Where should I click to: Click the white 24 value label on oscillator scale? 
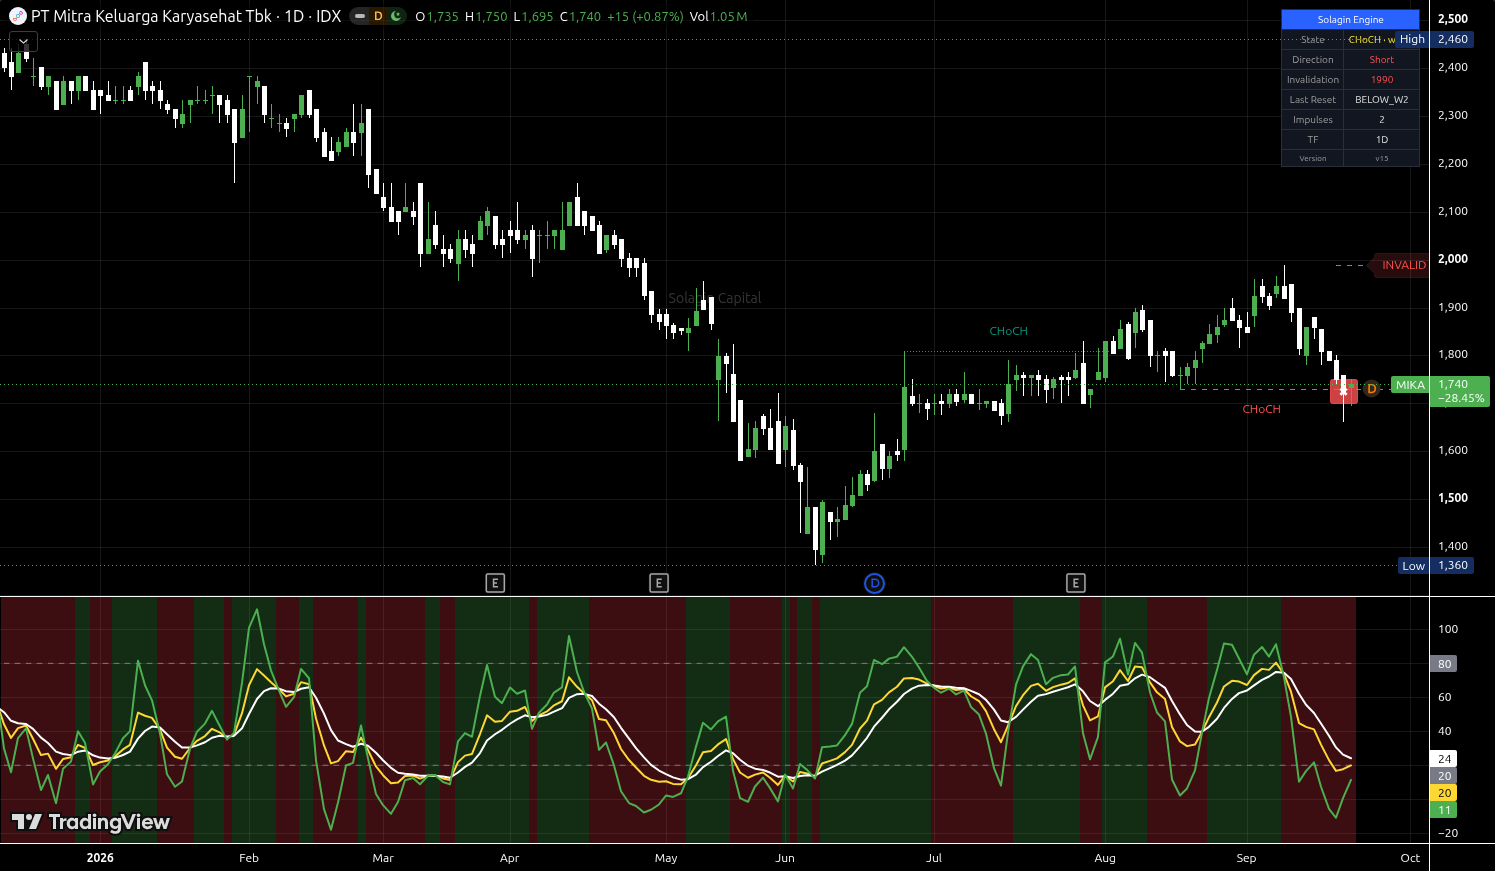click(1444, 759)
